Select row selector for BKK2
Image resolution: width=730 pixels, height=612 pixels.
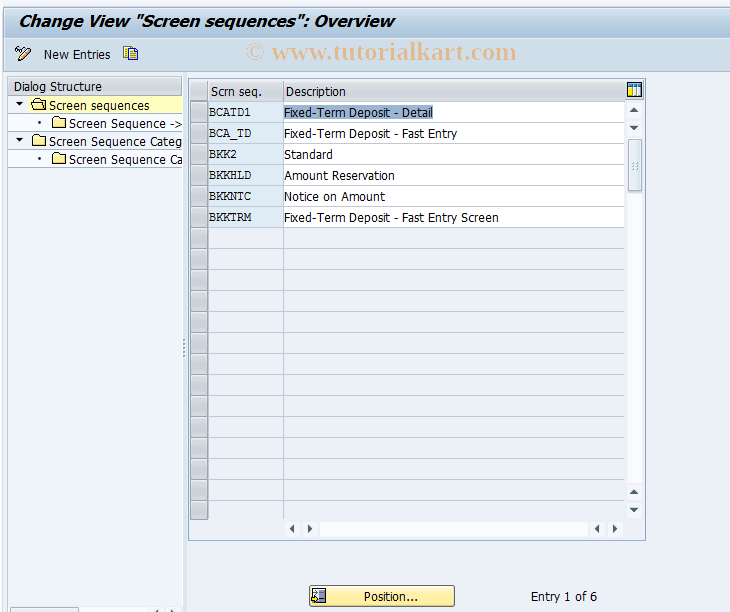[x=199, y=155]
